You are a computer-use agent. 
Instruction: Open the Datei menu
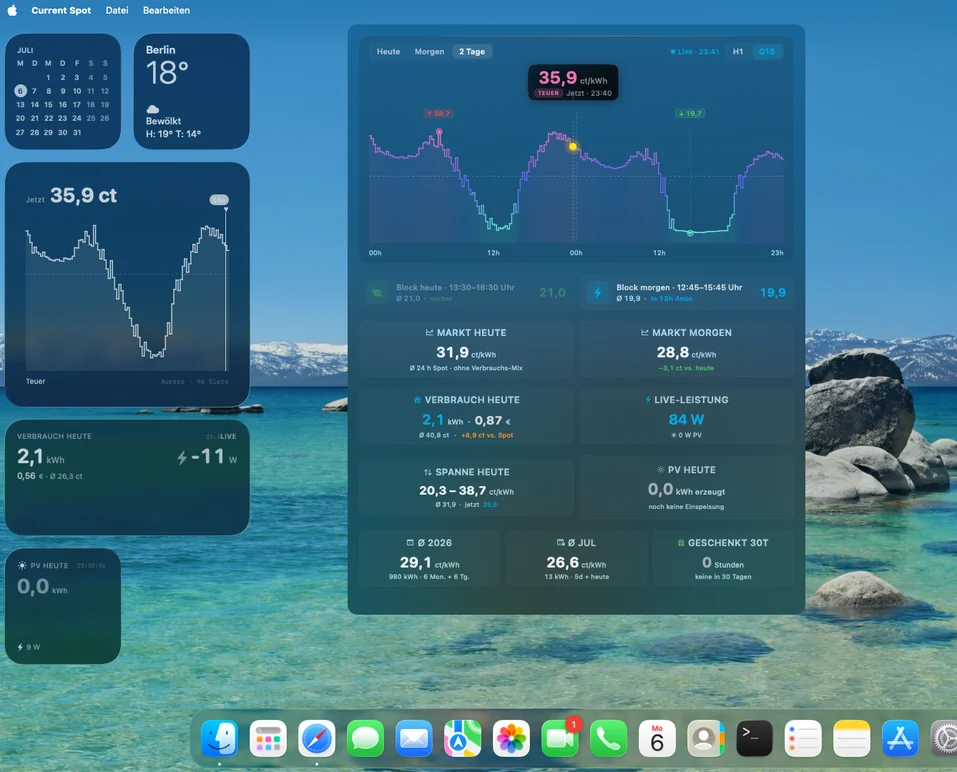117,10
